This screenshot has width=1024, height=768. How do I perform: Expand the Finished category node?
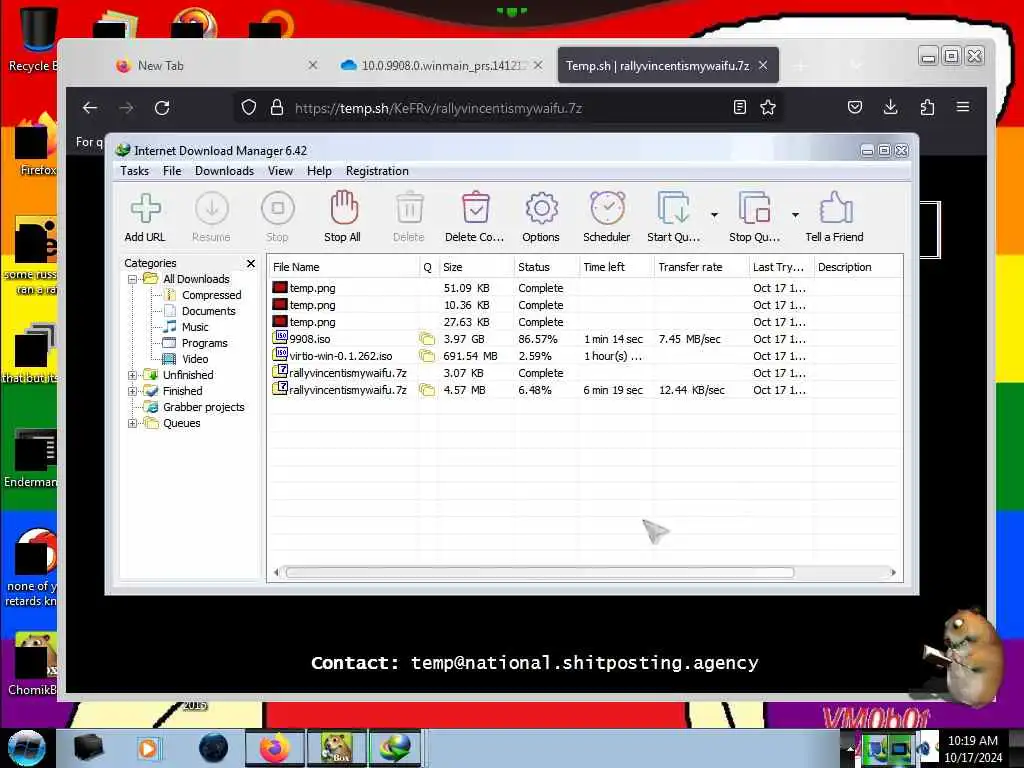(133, 391)
